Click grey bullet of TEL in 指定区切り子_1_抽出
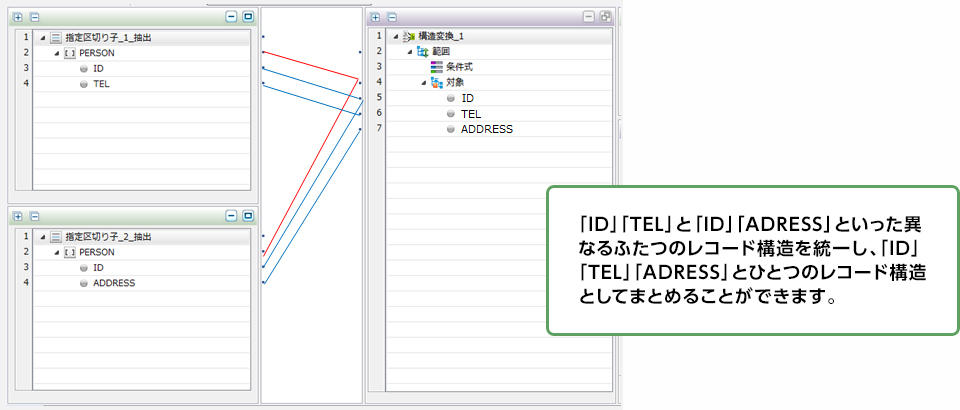 click(x=84, y=84)
